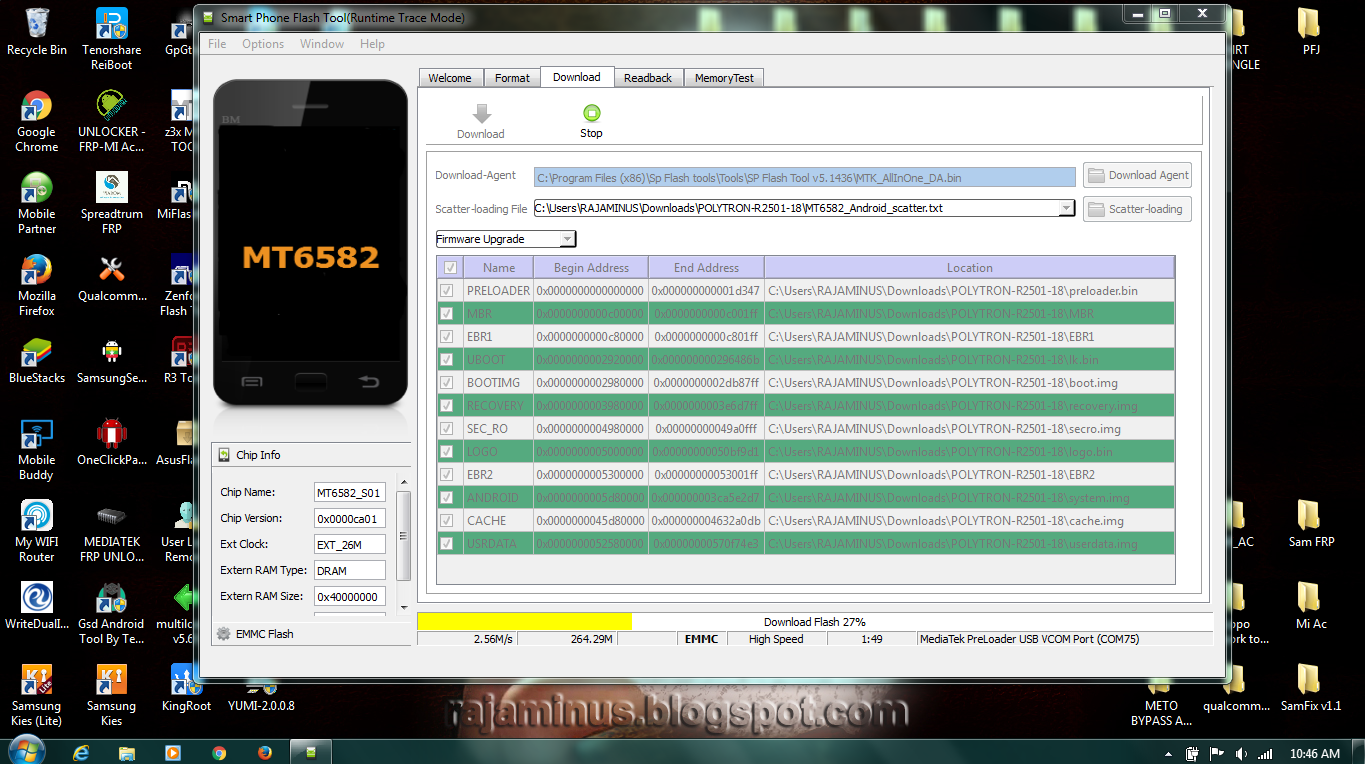This screenshot has height=764, width=1365.
Task: Open Sam FRP folder on desktop
Action: coord(1311,524)
